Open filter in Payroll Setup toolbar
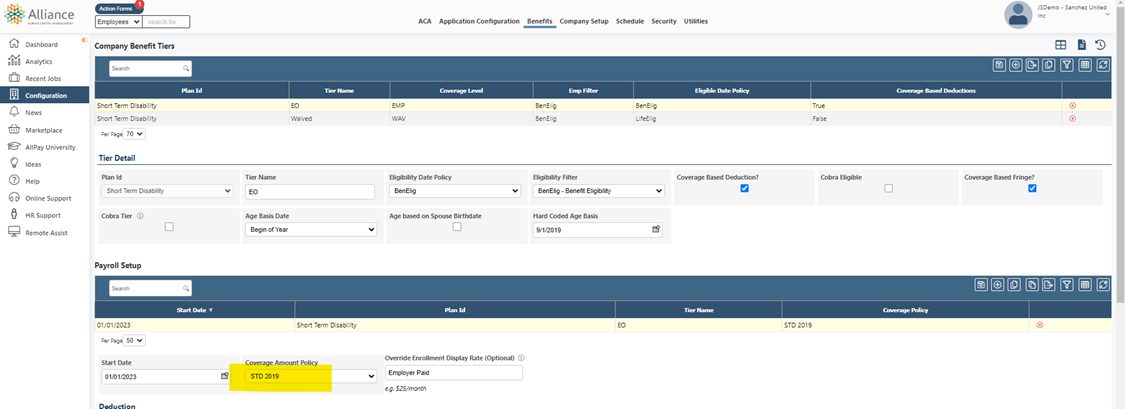The width and height of the screenshot is (1125, 409). [x=1067, y=285]
